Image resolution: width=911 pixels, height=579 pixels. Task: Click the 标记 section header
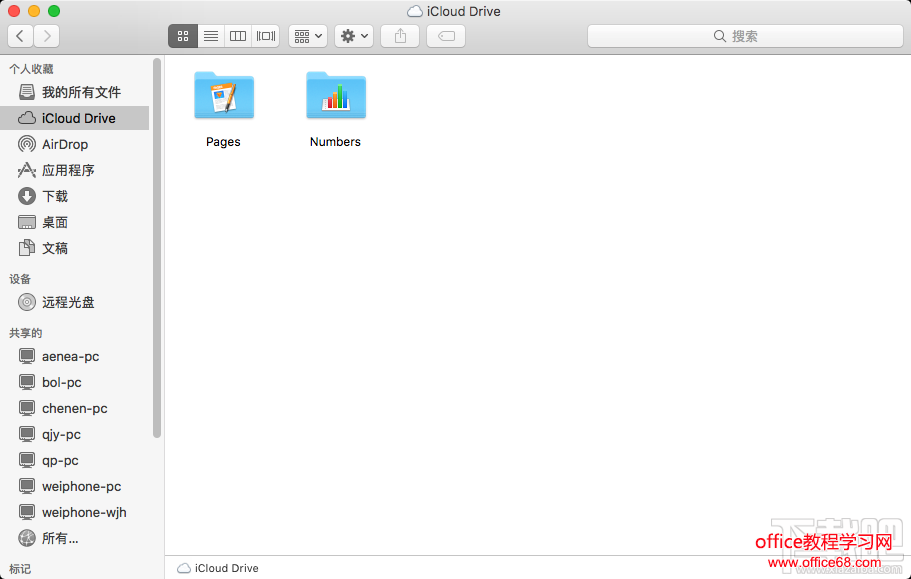[x=20, y=569]
